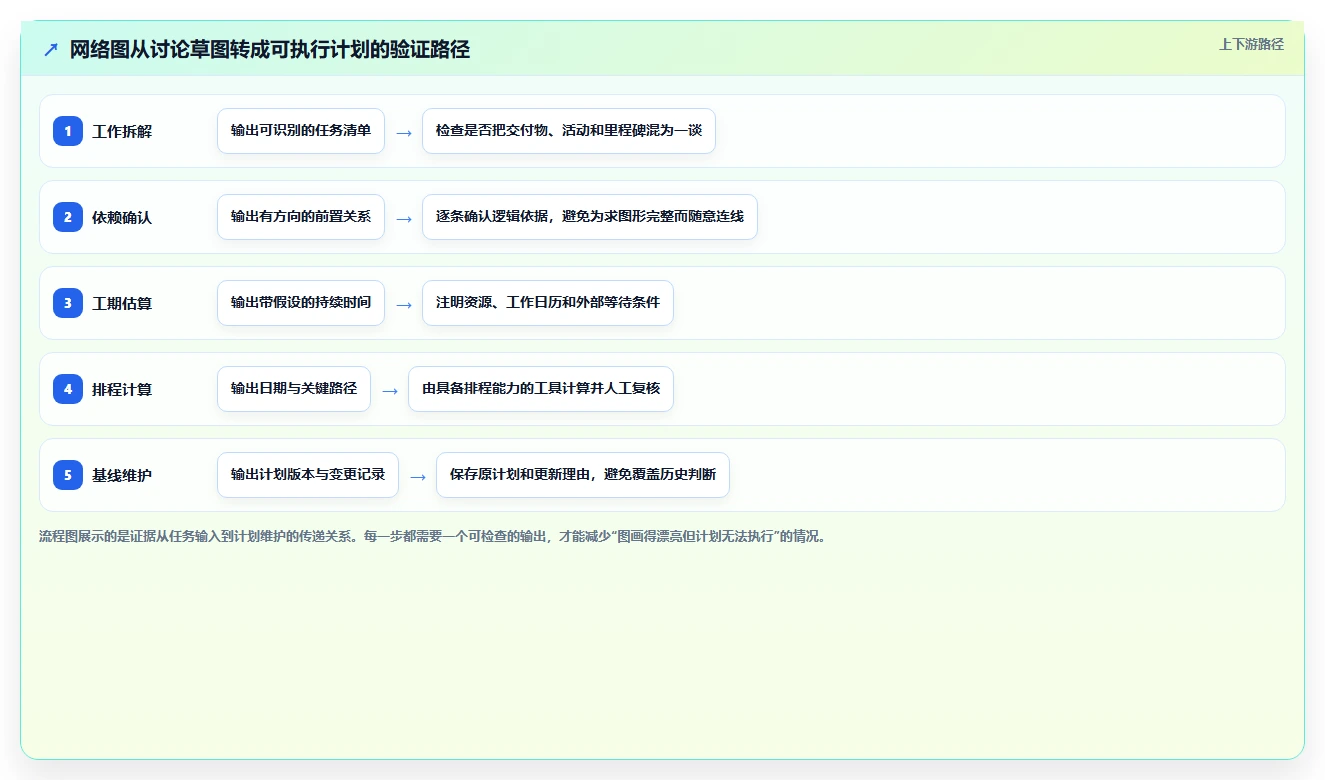Click the 由具备排程能力的工具计算并人工复核 box
This screenshot has height=780, width=1325.
[541, 389]
